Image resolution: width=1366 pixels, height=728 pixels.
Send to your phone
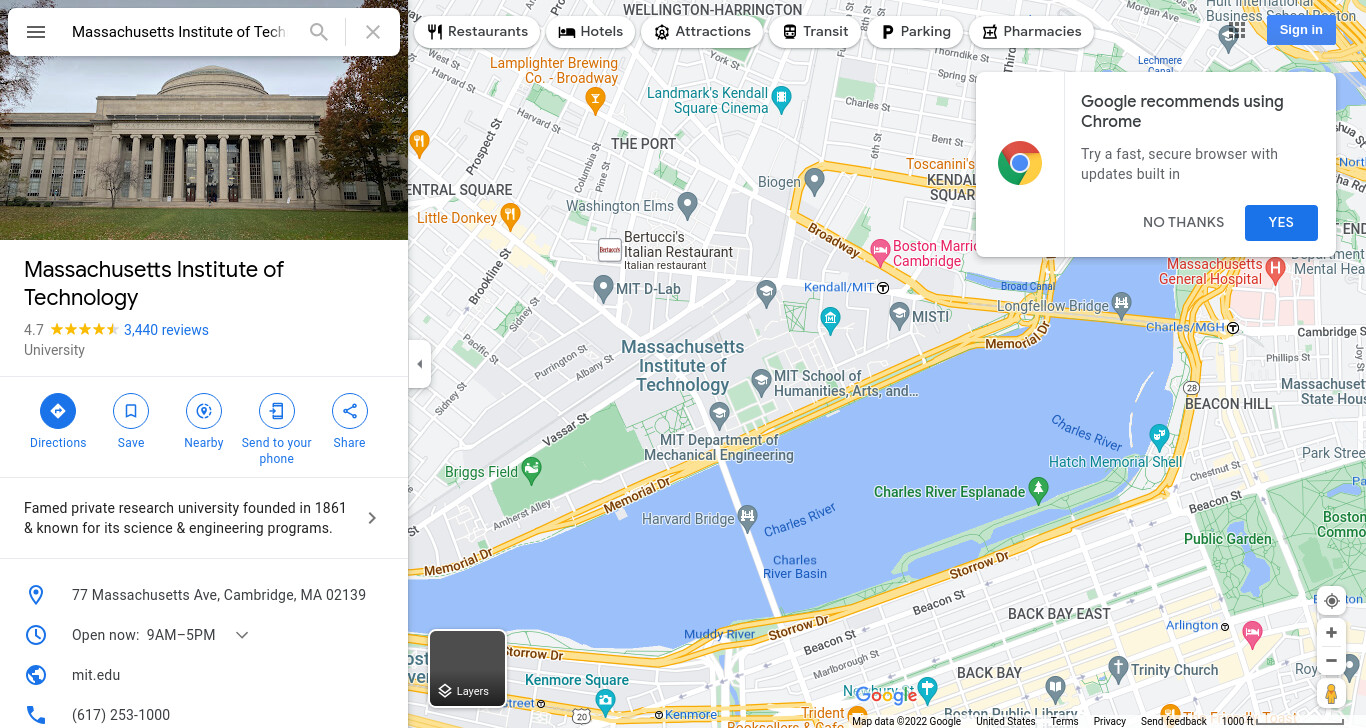[277, 430]
